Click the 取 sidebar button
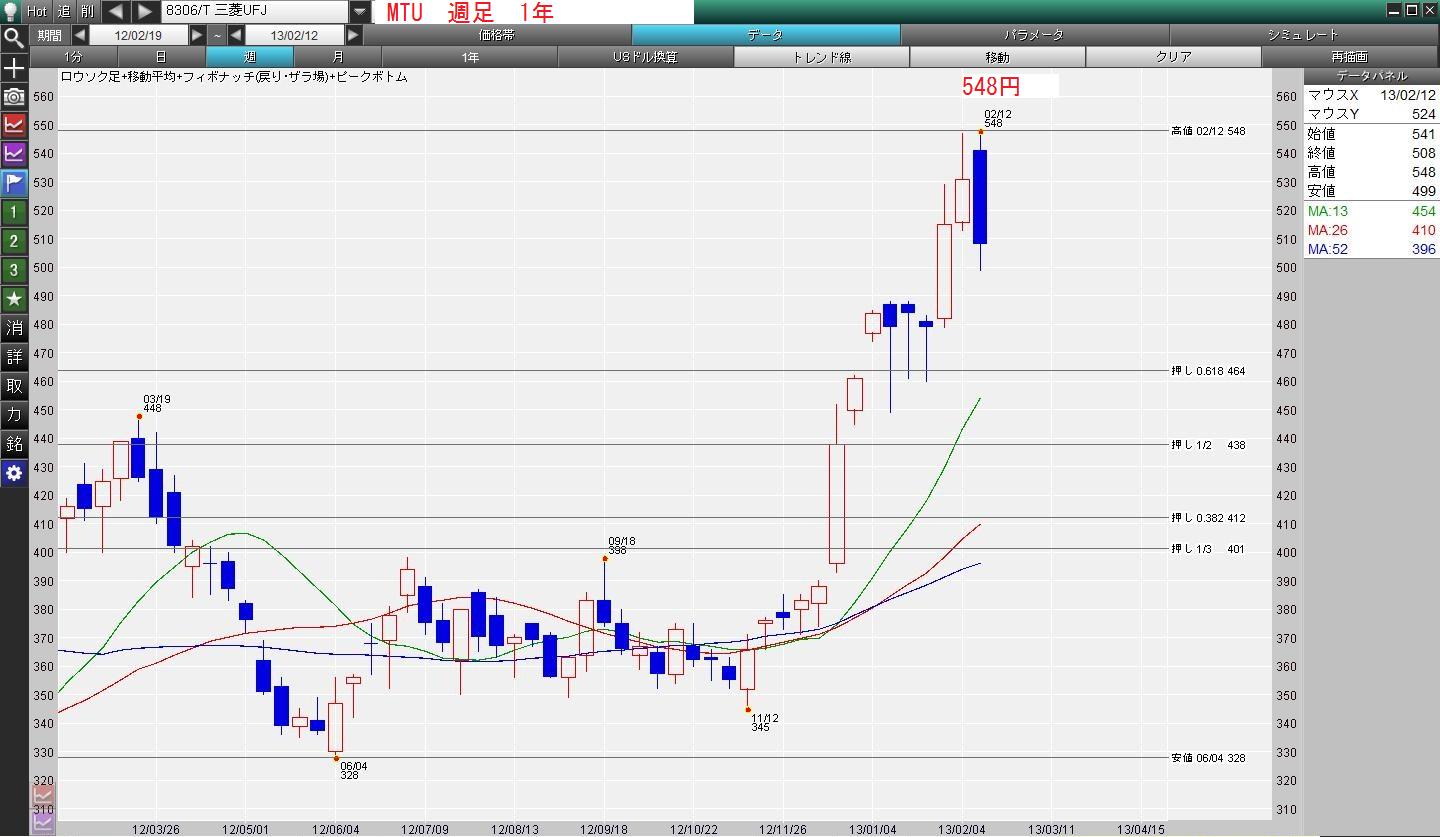 coord(14,386)
